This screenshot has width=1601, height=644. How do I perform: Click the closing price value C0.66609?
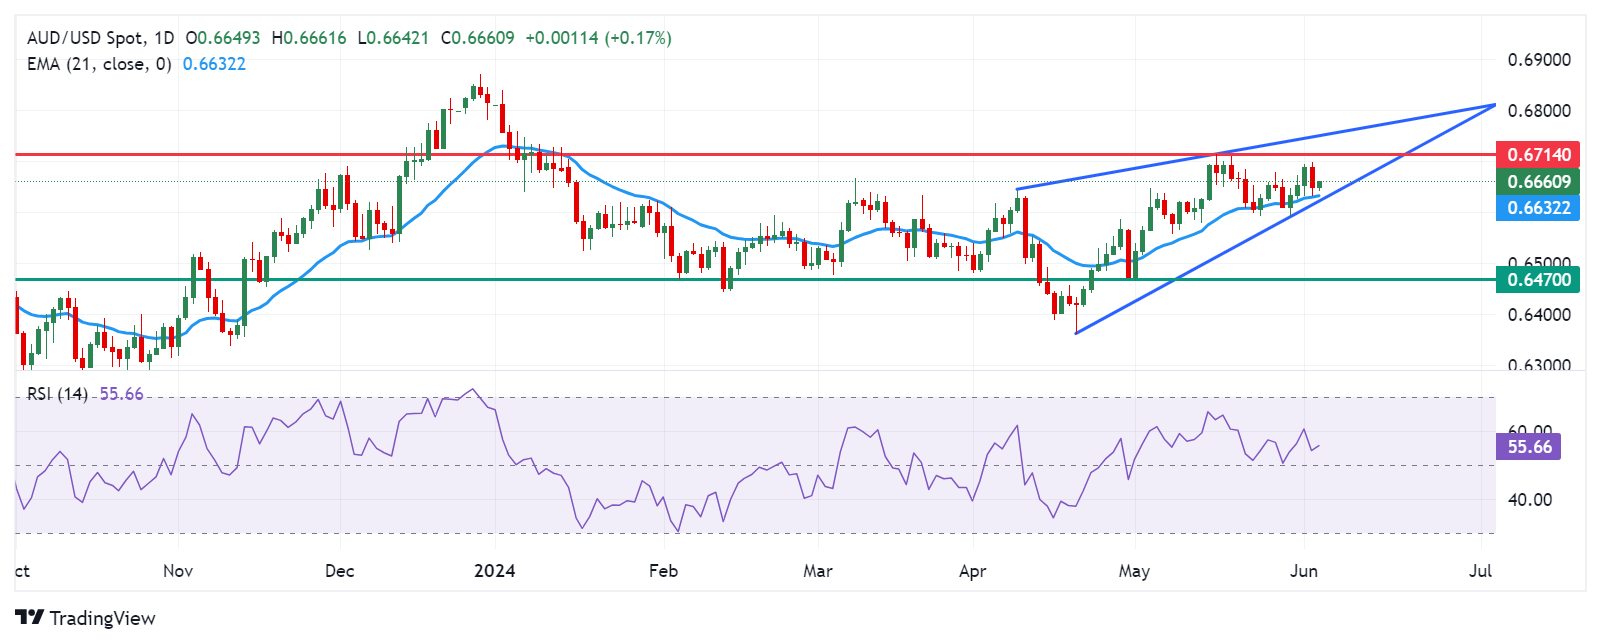coord(477,38)
